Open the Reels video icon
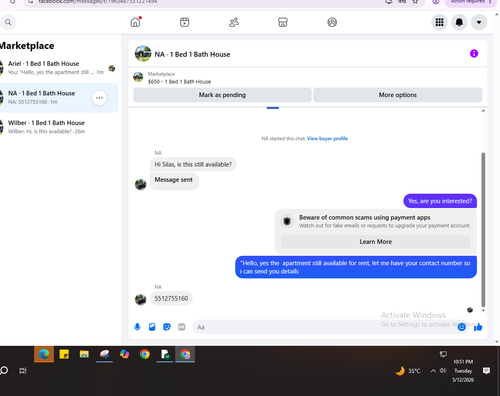Viewport: 500px width, 396px height. pos(184,22)
